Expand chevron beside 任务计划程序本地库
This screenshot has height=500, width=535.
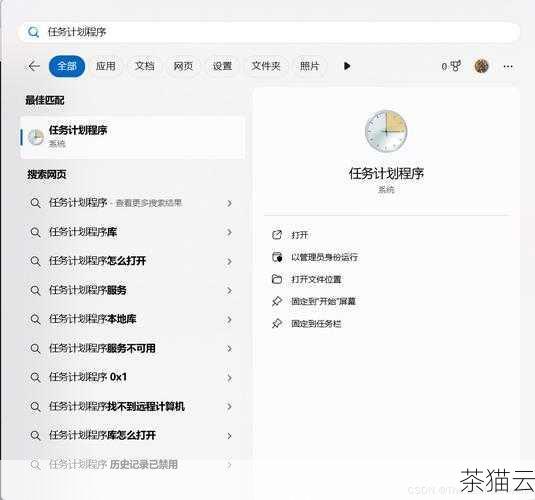coord(229,319)
